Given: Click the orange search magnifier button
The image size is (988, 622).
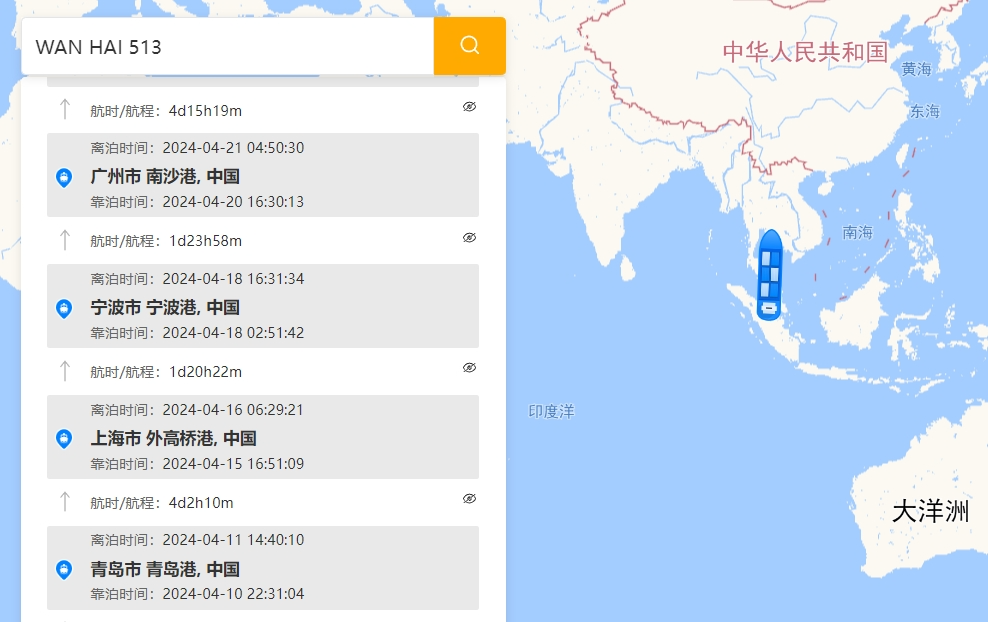Looking at the screenshot, I should (469, 46).
